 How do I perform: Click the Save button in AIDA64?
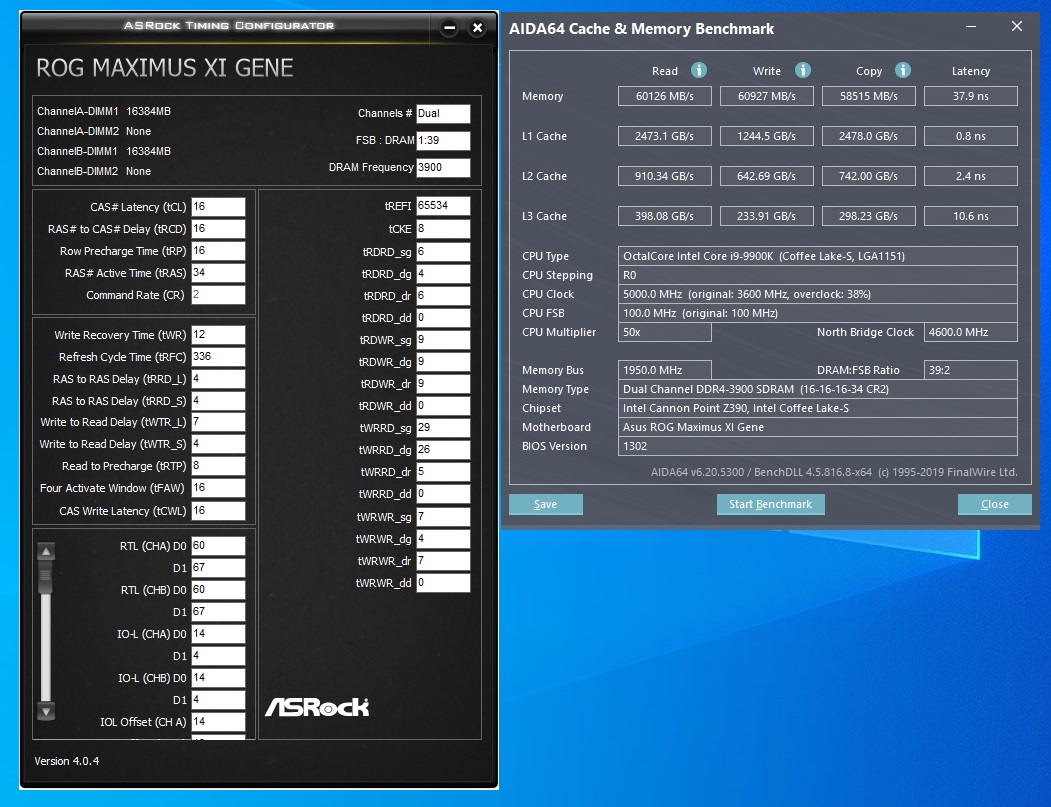[x=546, y=504]
